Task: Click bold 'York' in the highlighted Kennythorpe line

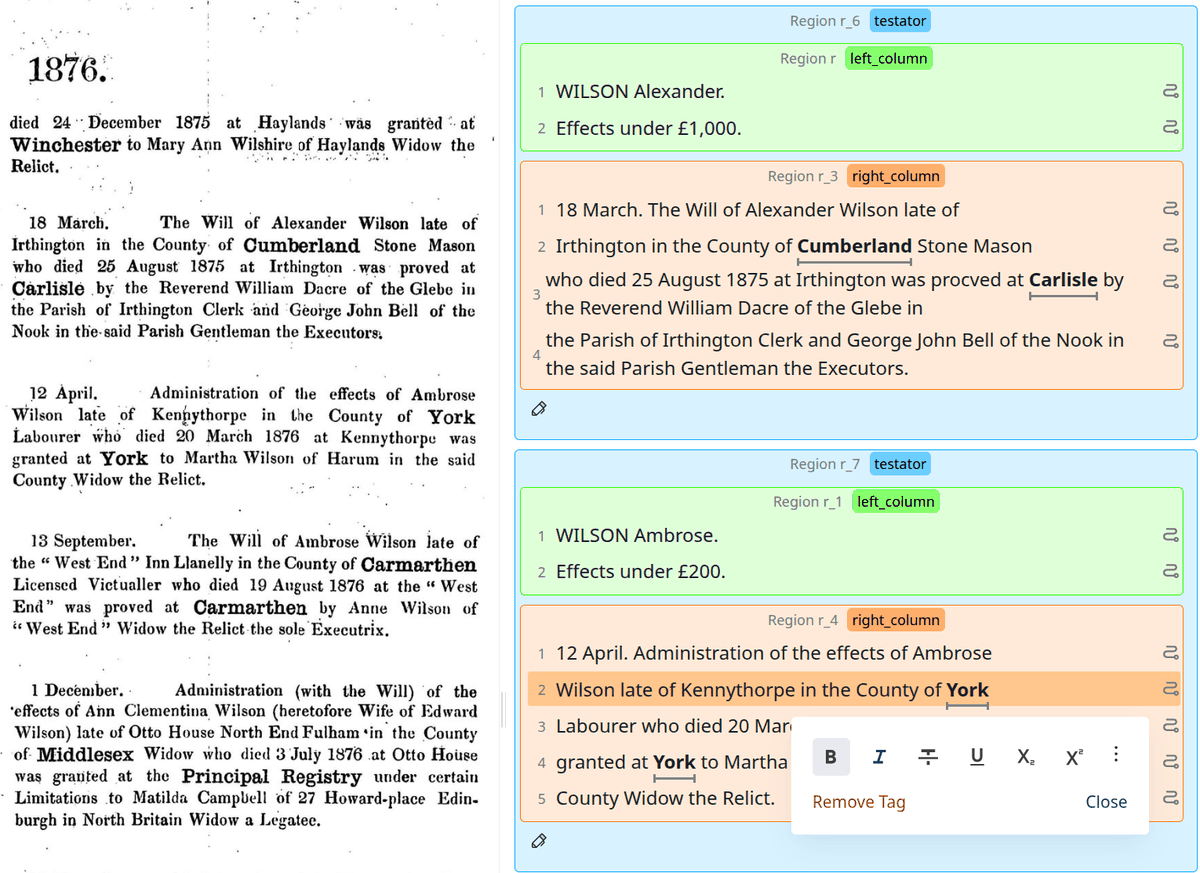Action: click(x=967, y=689)
